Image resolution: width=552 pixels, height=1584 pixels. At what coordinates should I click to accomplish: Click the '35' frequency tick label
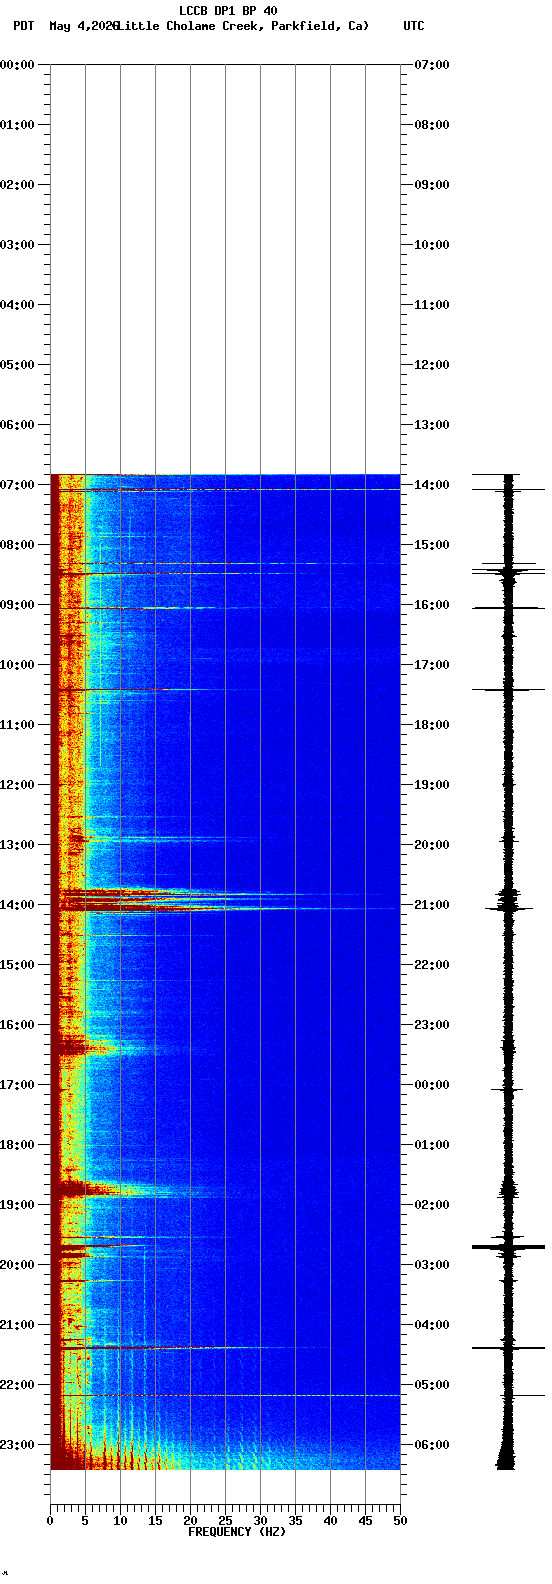(295, 1521)
